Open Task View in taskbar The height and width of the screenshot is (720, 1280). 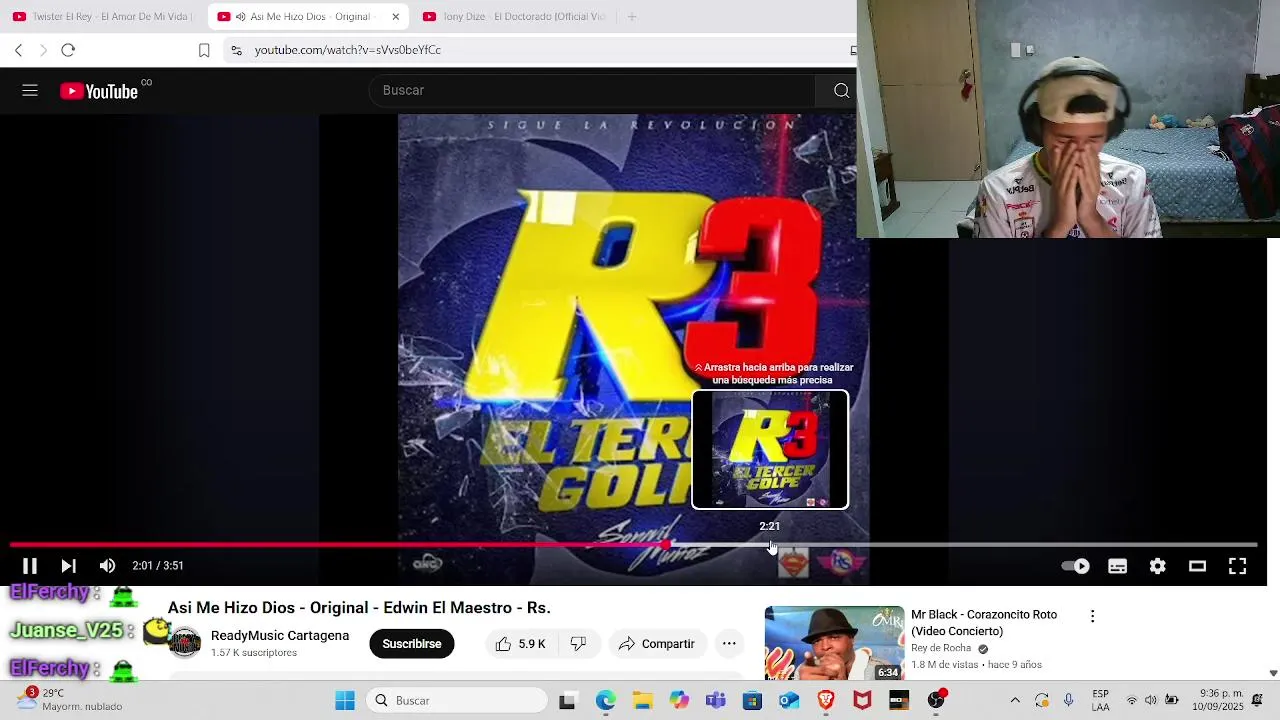point(567,701)
